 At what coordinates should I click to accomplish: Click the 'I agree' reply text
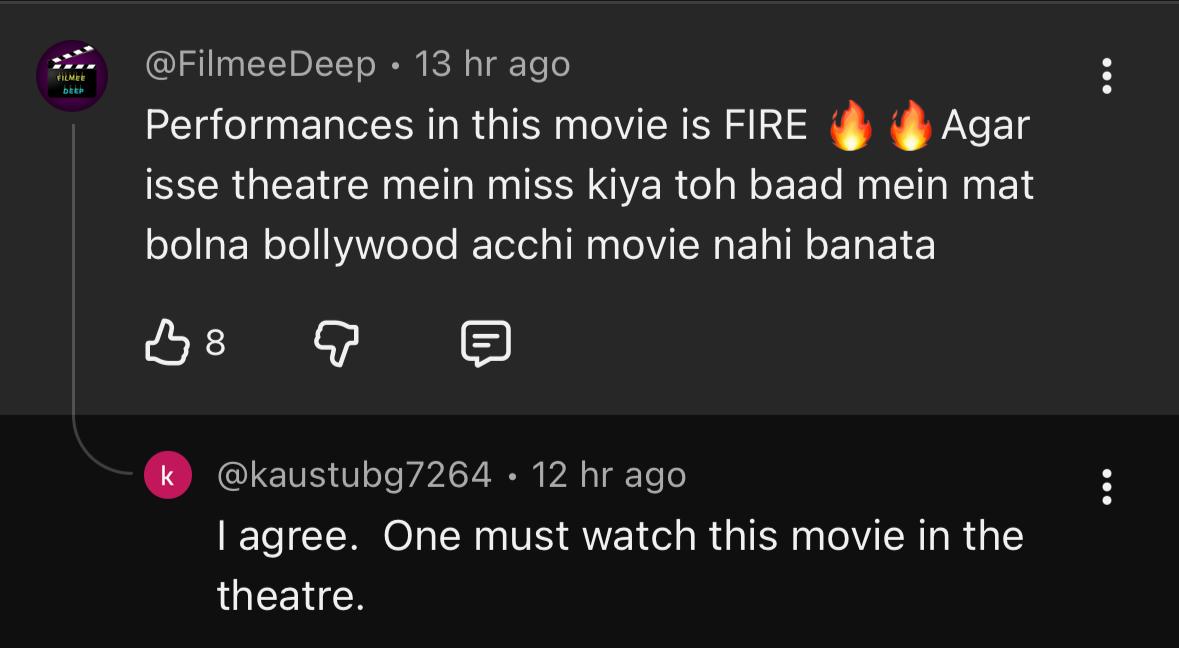pyautogui.click(x=287, y=537)
